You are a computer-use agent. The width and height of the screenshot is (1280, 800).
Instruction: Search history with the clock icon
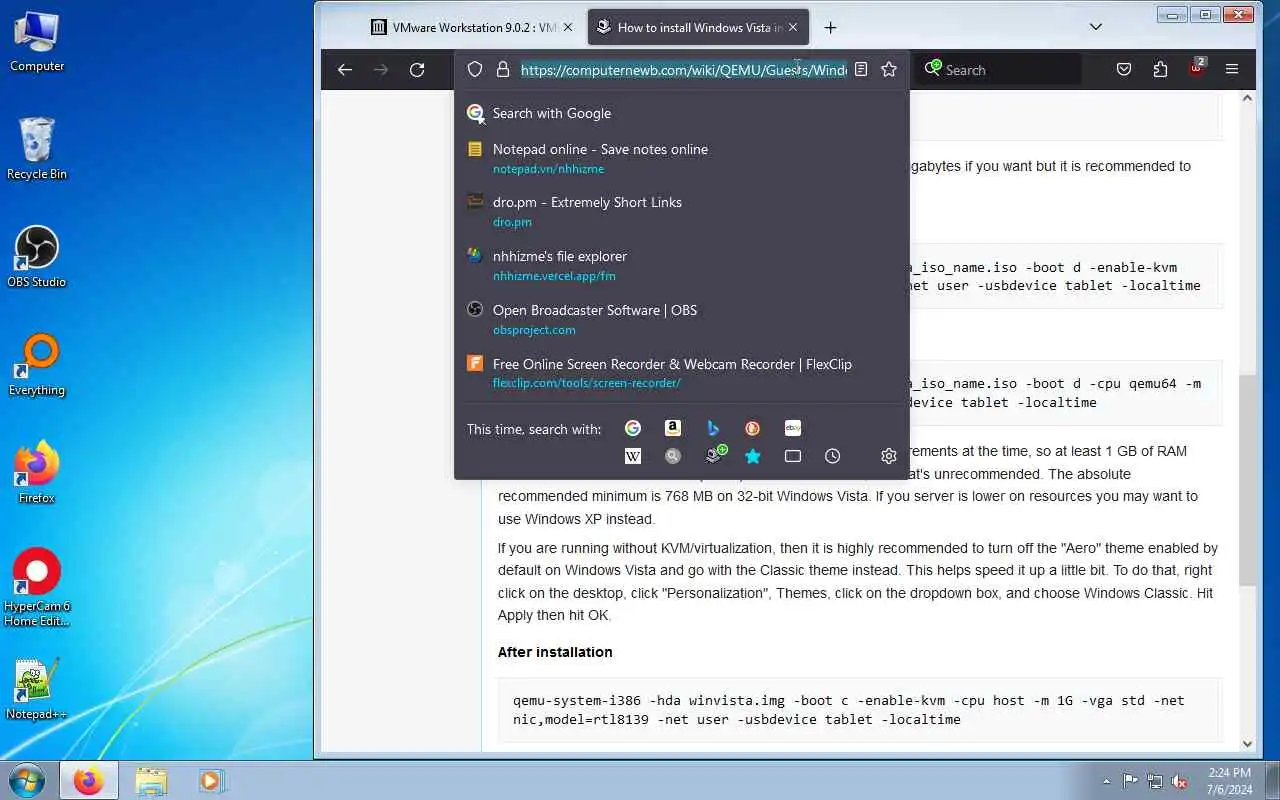(833, 456)
